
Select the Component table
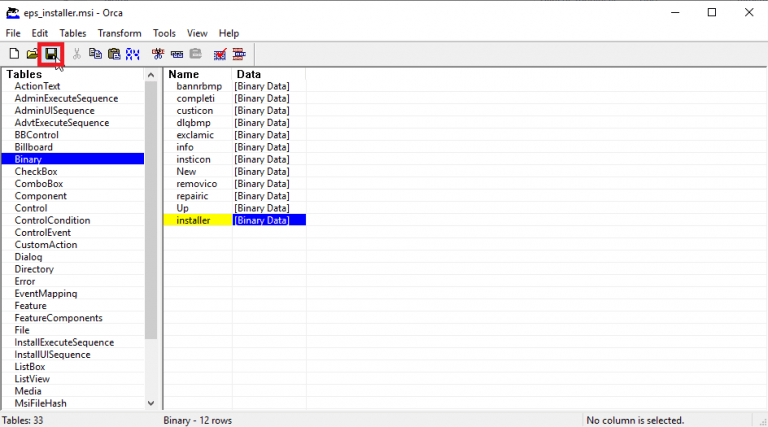point(40,196)
